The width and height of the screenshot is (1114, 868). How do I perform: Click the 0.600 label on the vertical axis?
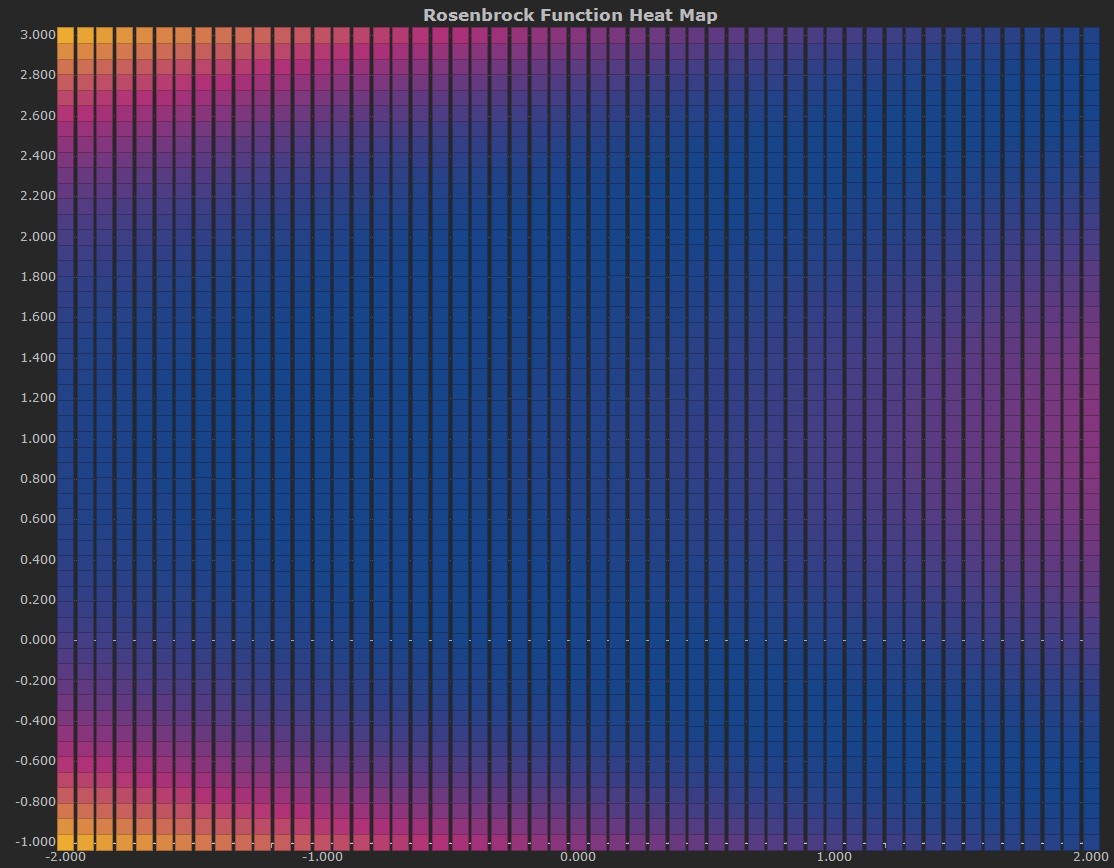tap(38, 519)
